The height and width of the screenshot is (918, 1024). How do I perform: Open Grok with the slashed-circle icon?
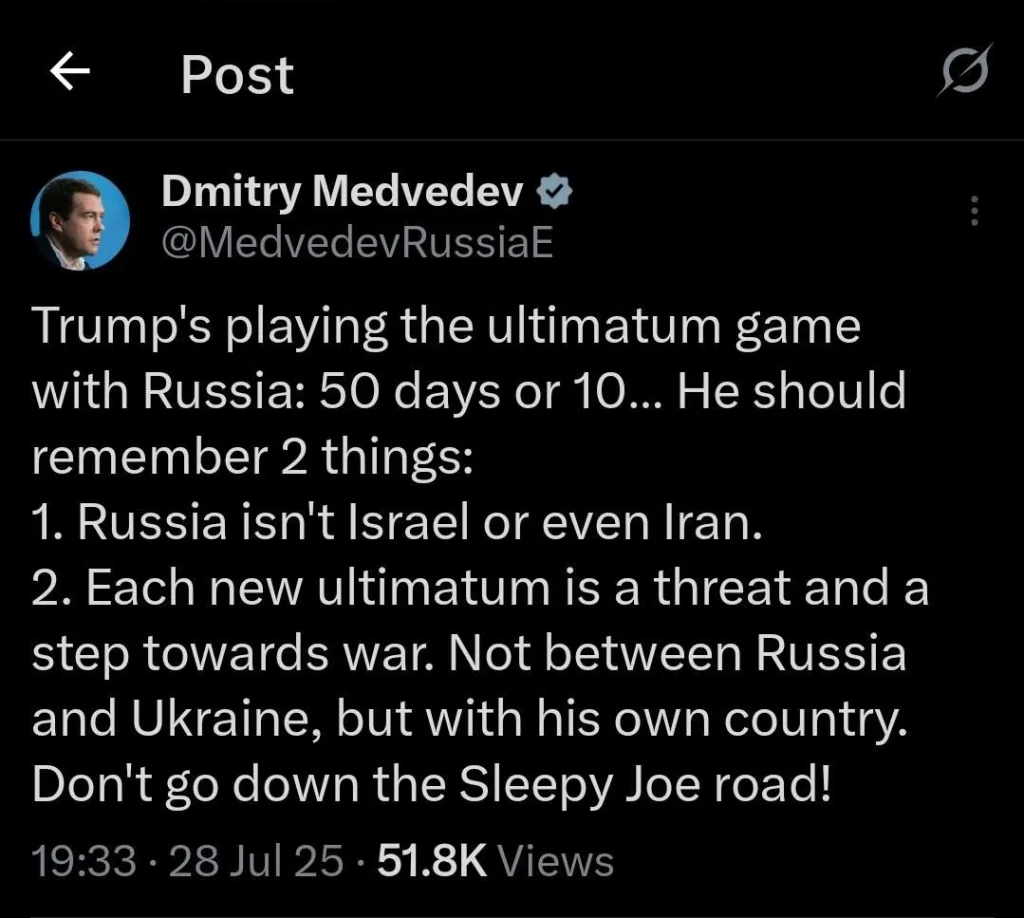point(966,72)
